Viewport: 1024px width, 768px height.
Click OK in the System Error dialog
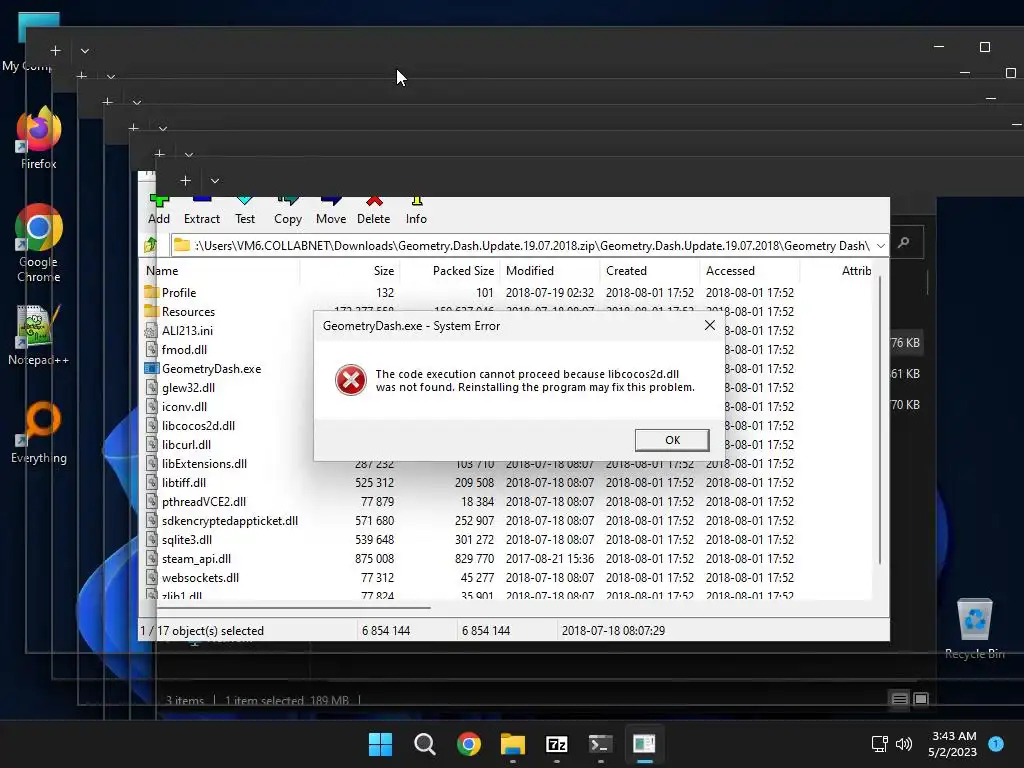point(672,440)
